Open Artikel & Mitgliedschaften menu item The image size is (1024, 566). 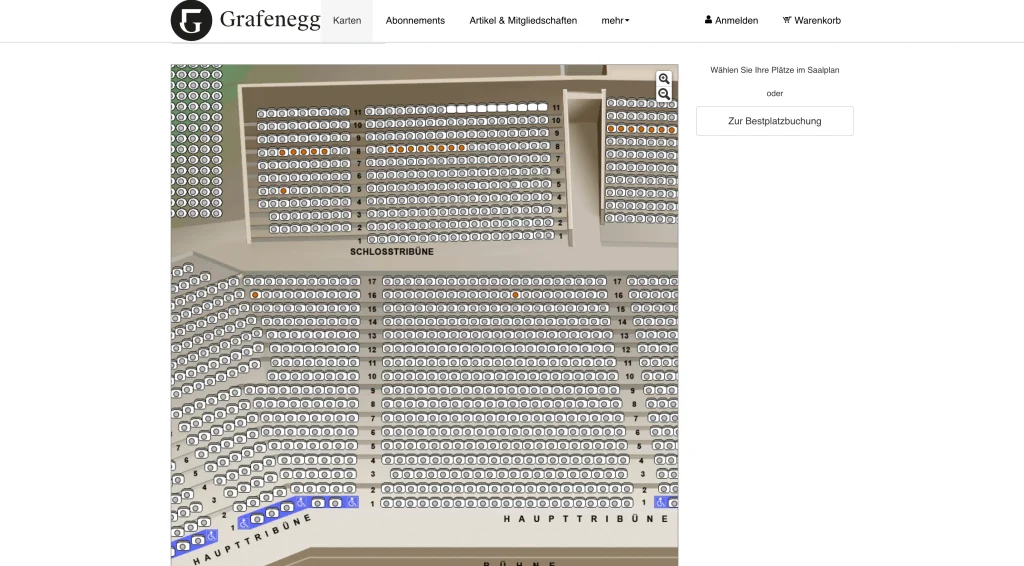pyautogui.click(x=523, y=20)
